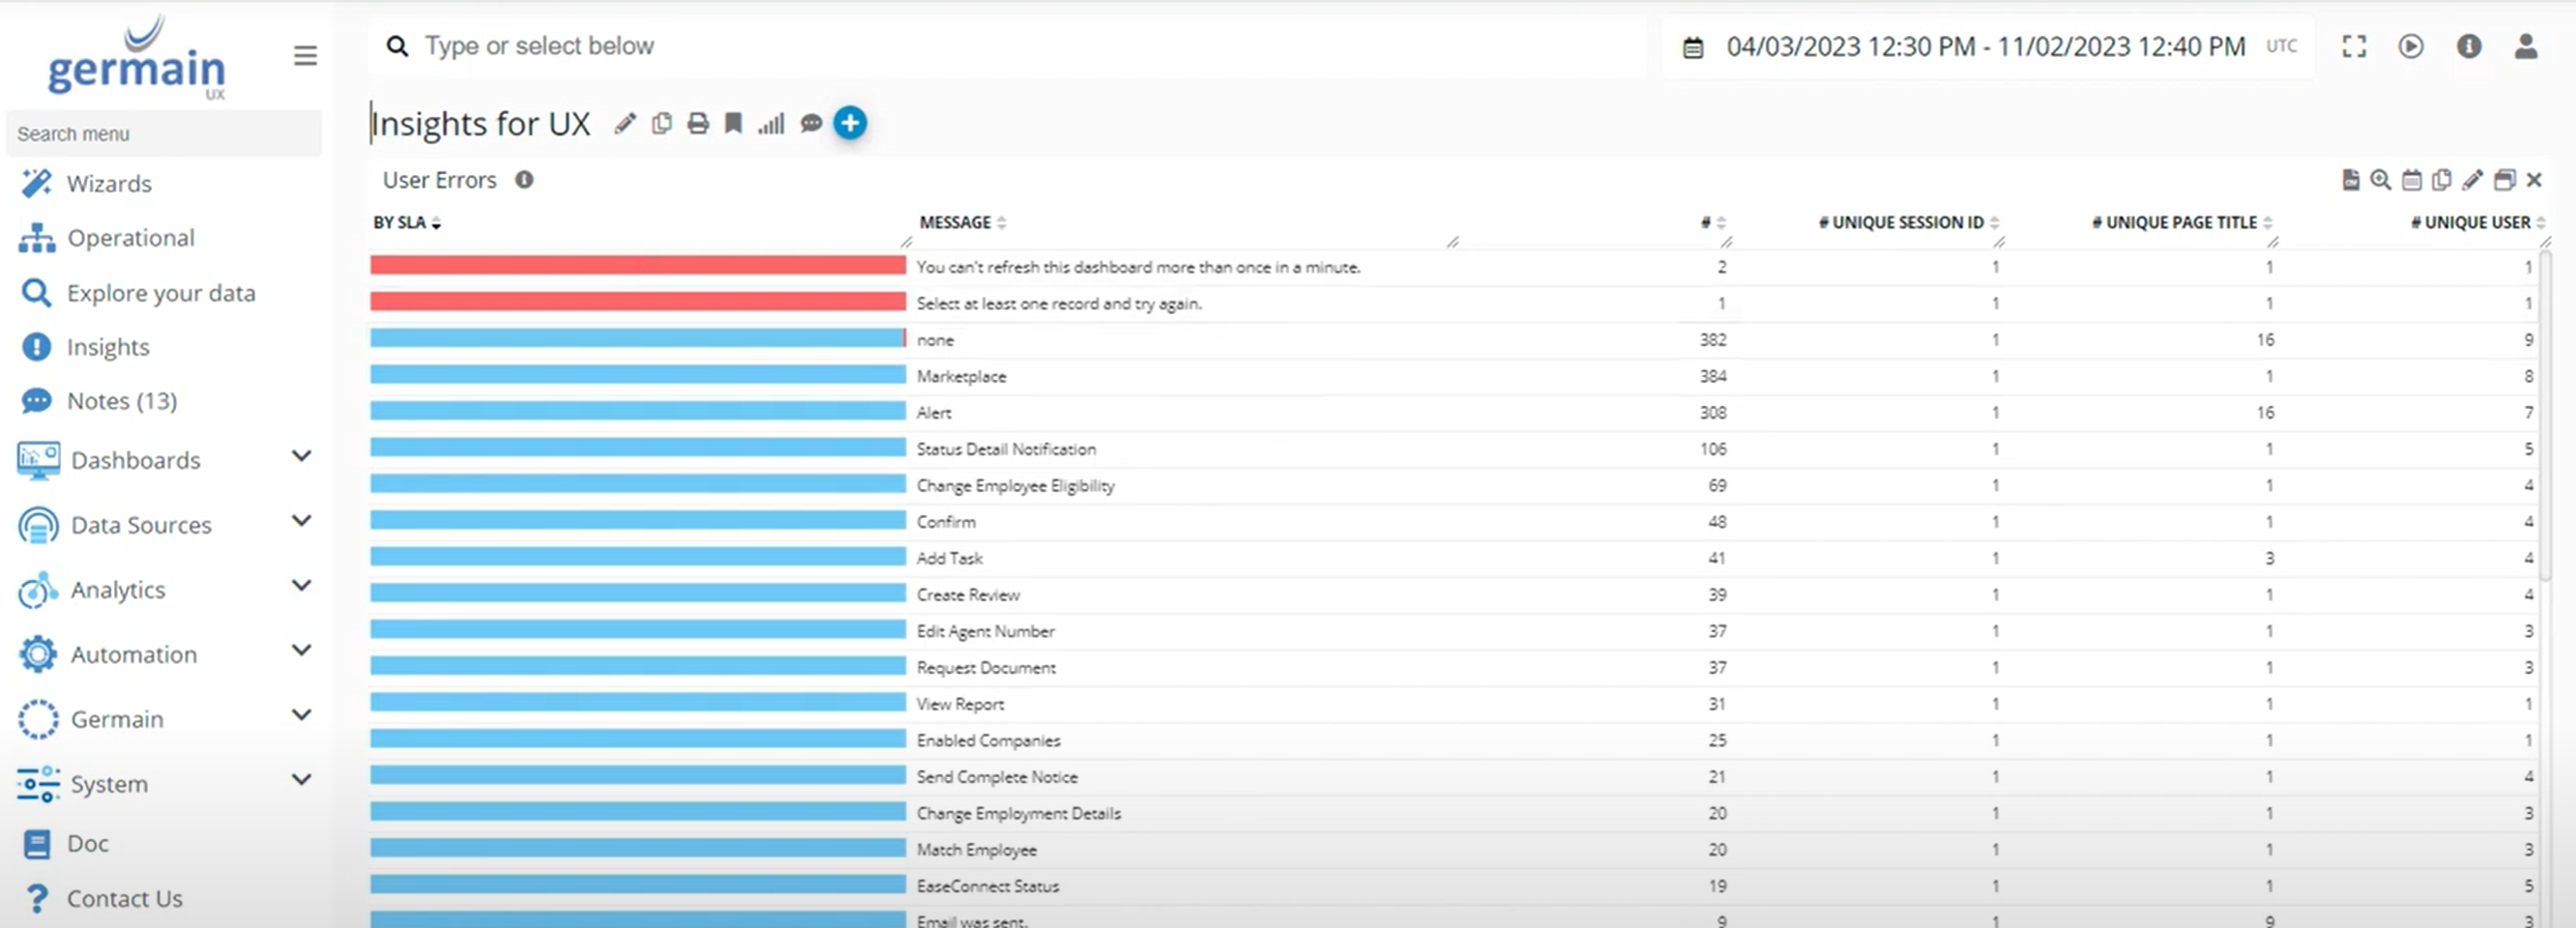Click the red SLA bar for the refresh error
2576x928 pixels.
pos(637,265)
